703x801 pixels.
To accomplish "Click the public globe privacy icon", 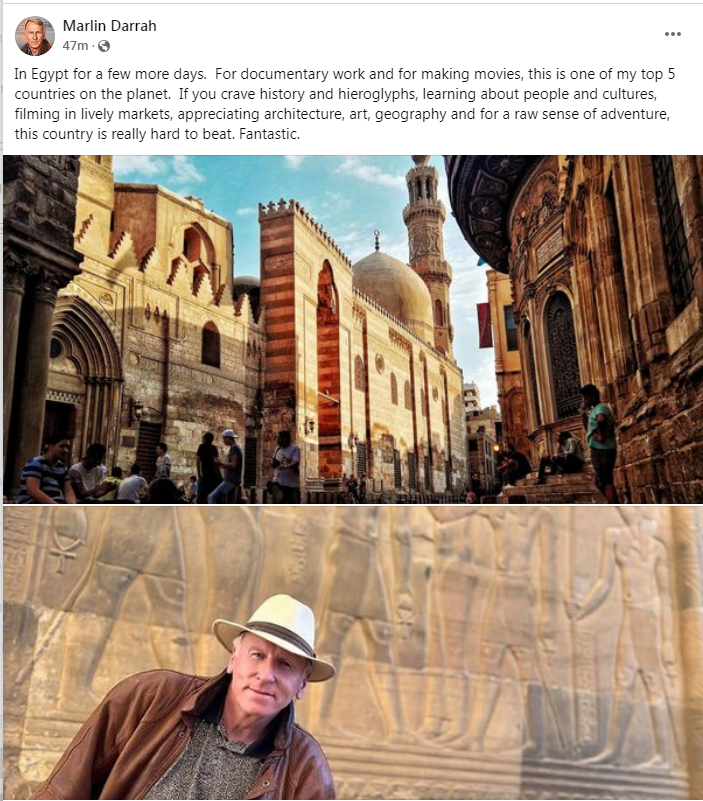I will [104, 46].
